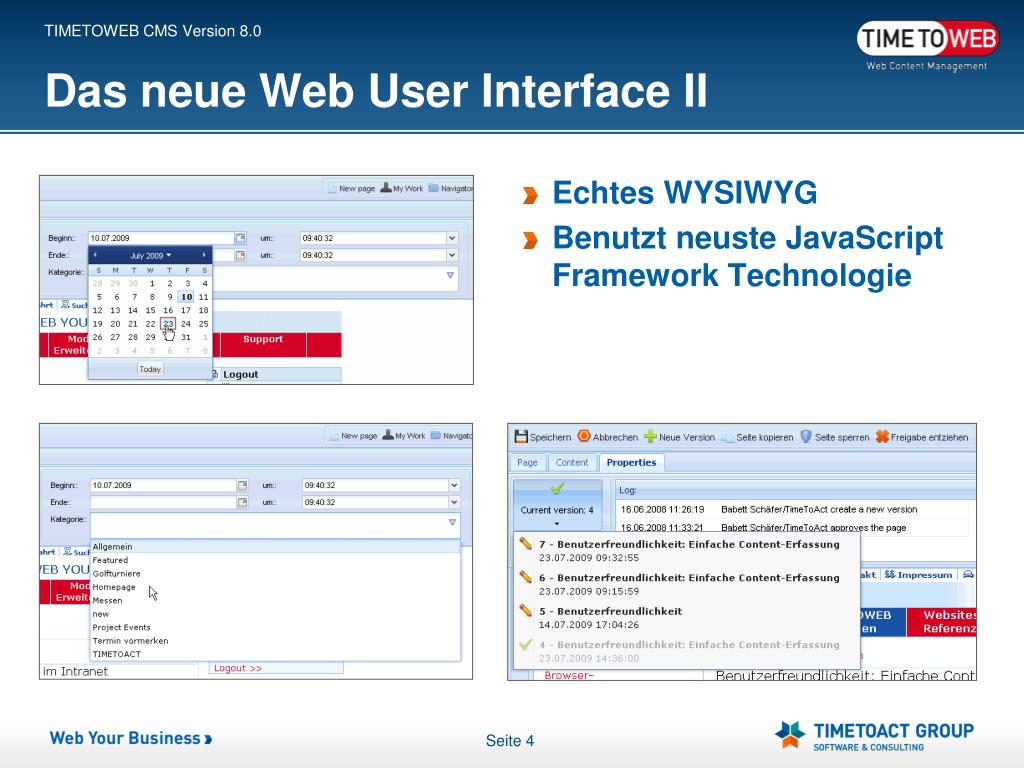
Task: Click the TIMETOACT GROUP logo
Action: (874, 735)
